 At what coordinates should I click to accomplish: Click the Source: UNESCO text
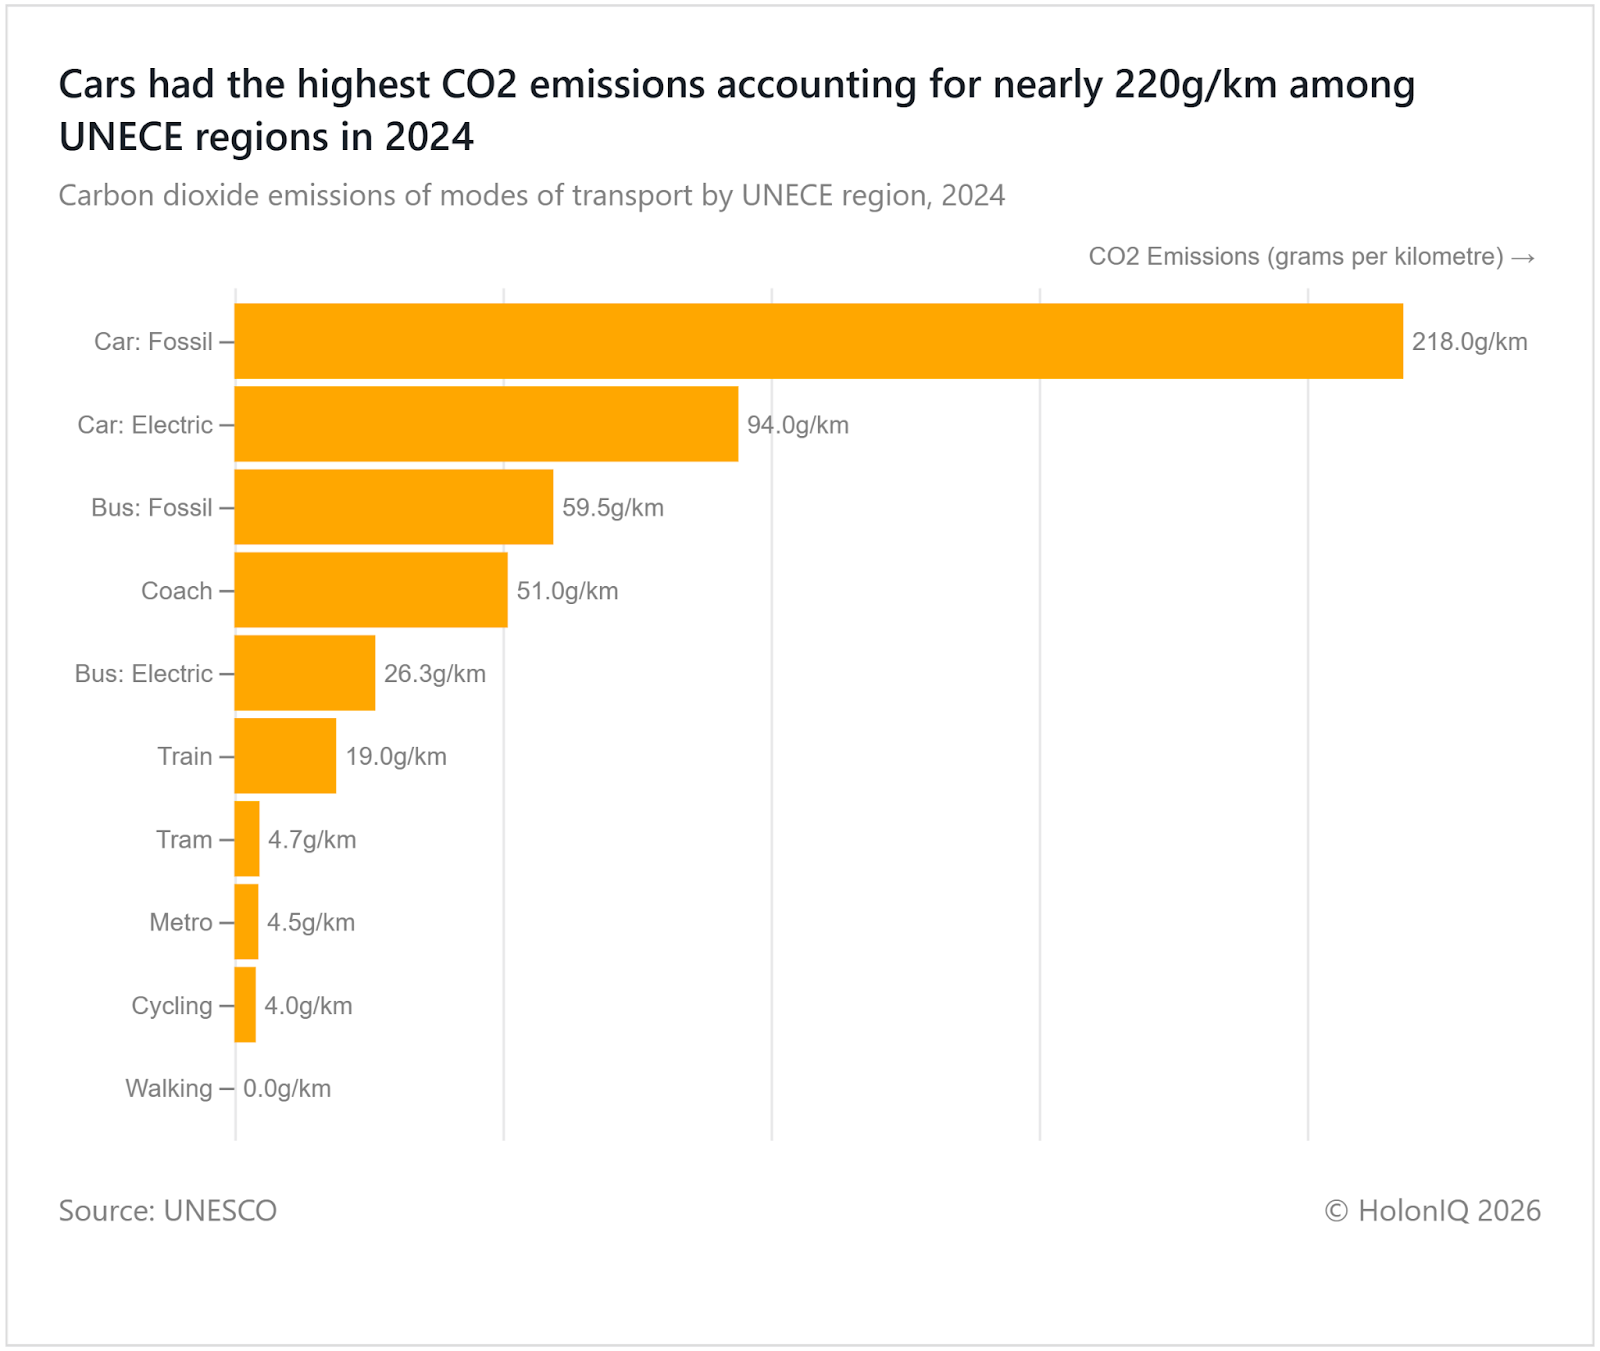(x=168, y=1211)
